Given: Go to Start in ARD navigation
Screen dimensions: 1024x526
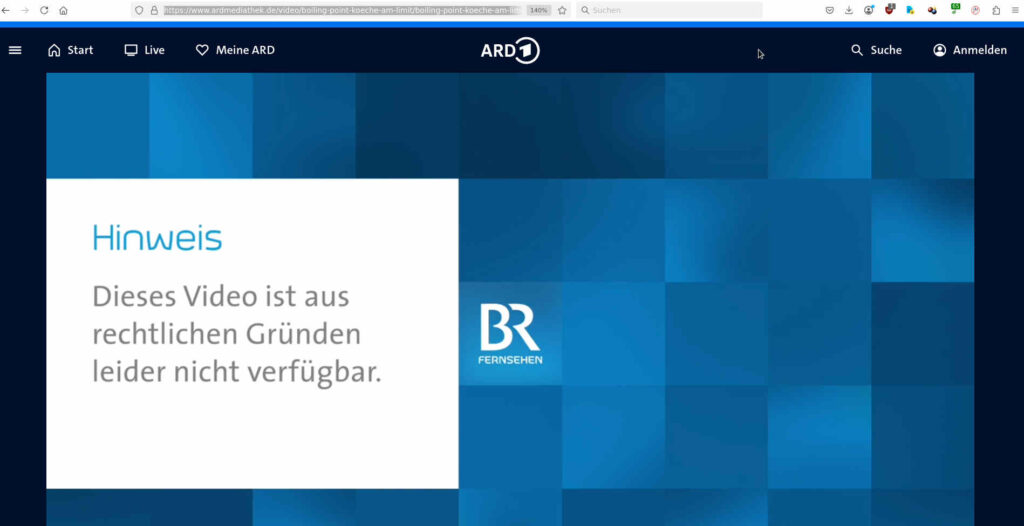Looking at the screenshot, I should (71, 50).
